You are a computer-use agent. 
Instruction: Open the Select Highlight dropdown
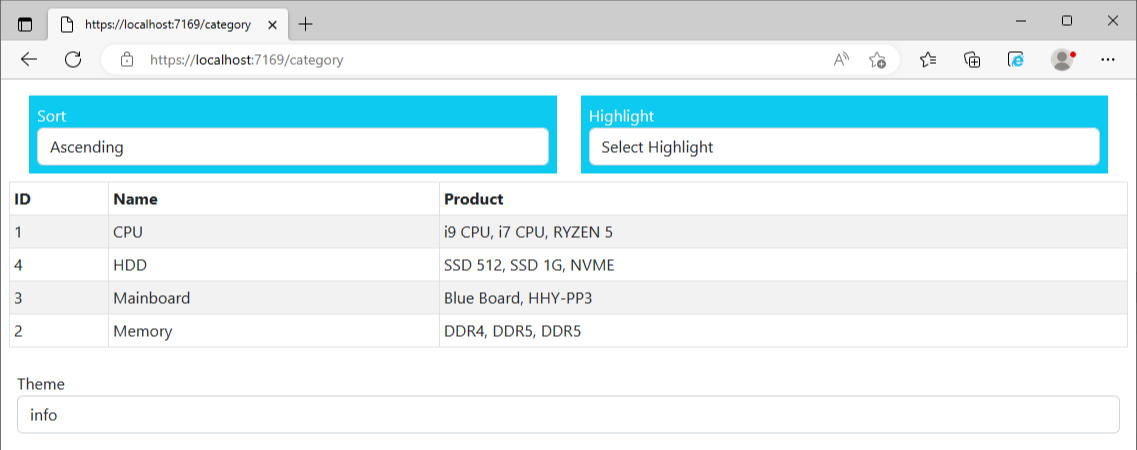tap(844, 147)
